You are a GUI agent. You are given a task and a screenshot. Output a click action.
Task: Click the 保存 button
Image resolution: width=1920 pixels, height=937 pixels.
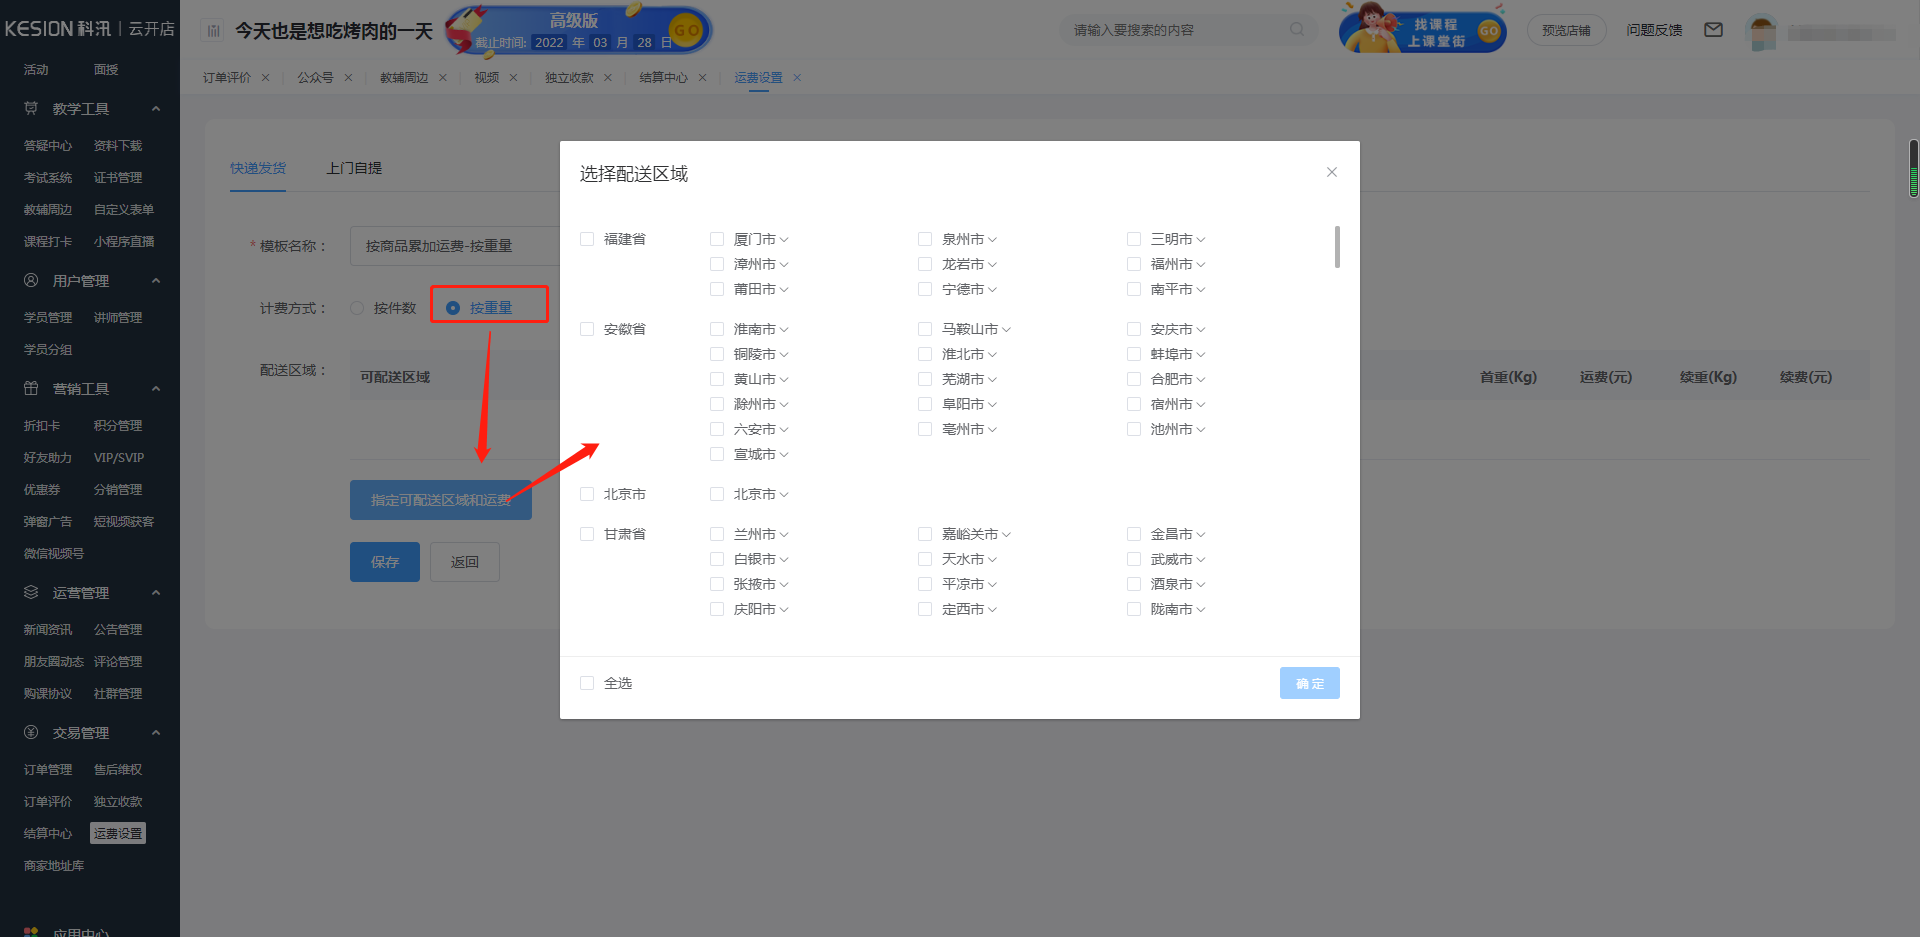[x=385, y=562]
